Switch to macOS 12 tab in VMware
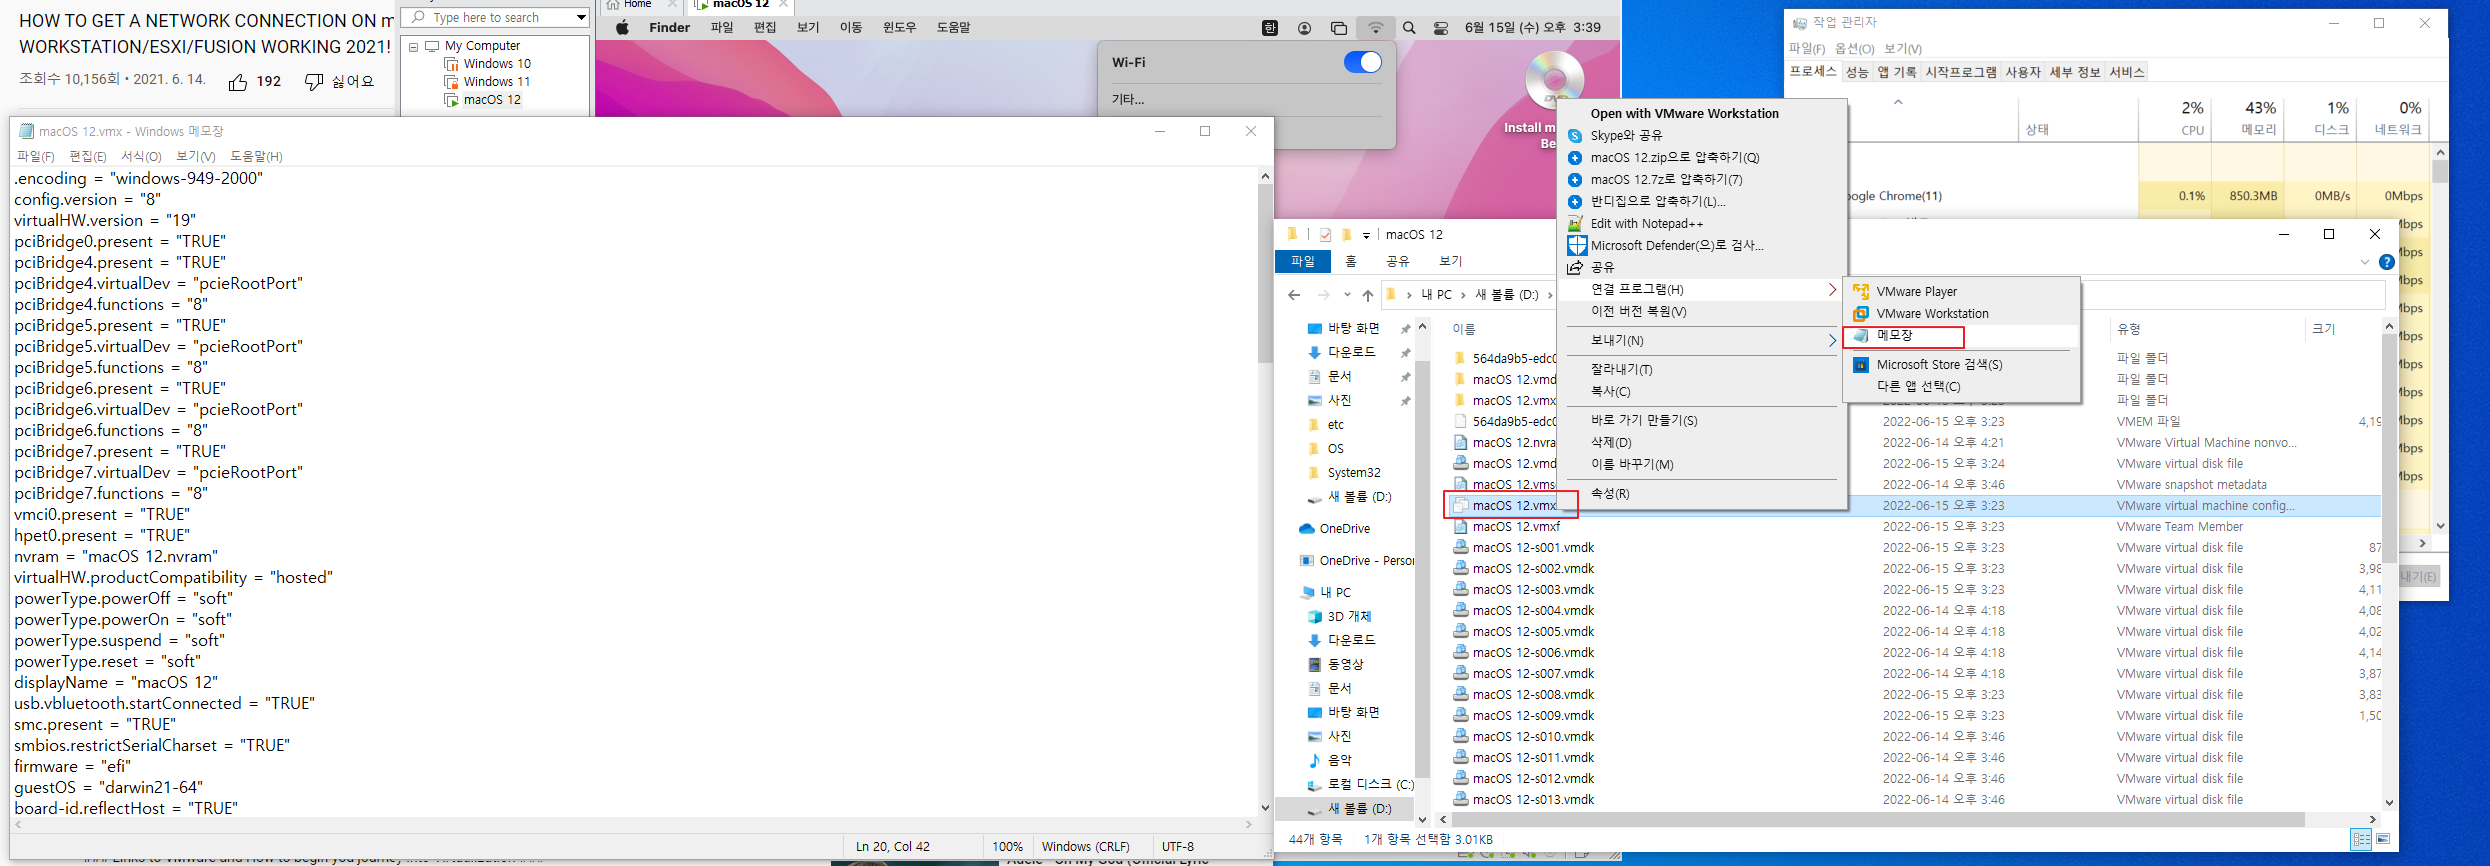The image size is (2490, 866). pos(741,5)
